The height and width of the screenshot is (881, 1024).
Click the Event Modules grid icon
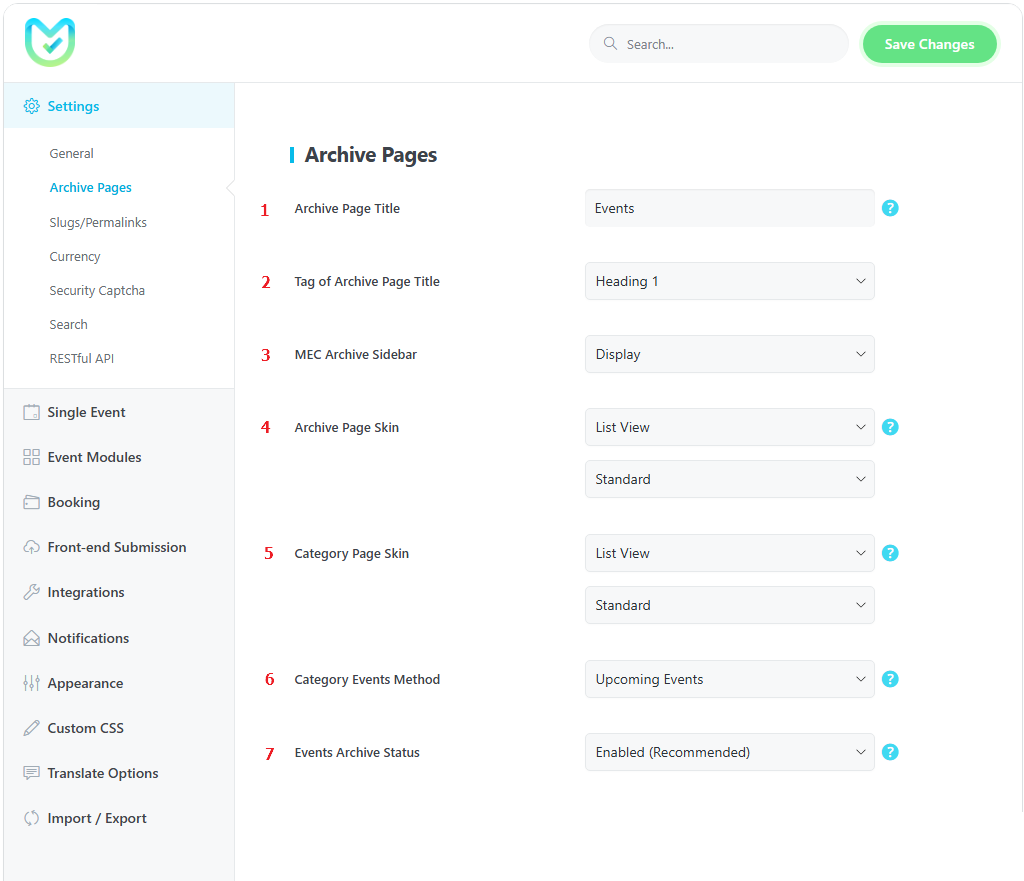click(x=31, y=457)
